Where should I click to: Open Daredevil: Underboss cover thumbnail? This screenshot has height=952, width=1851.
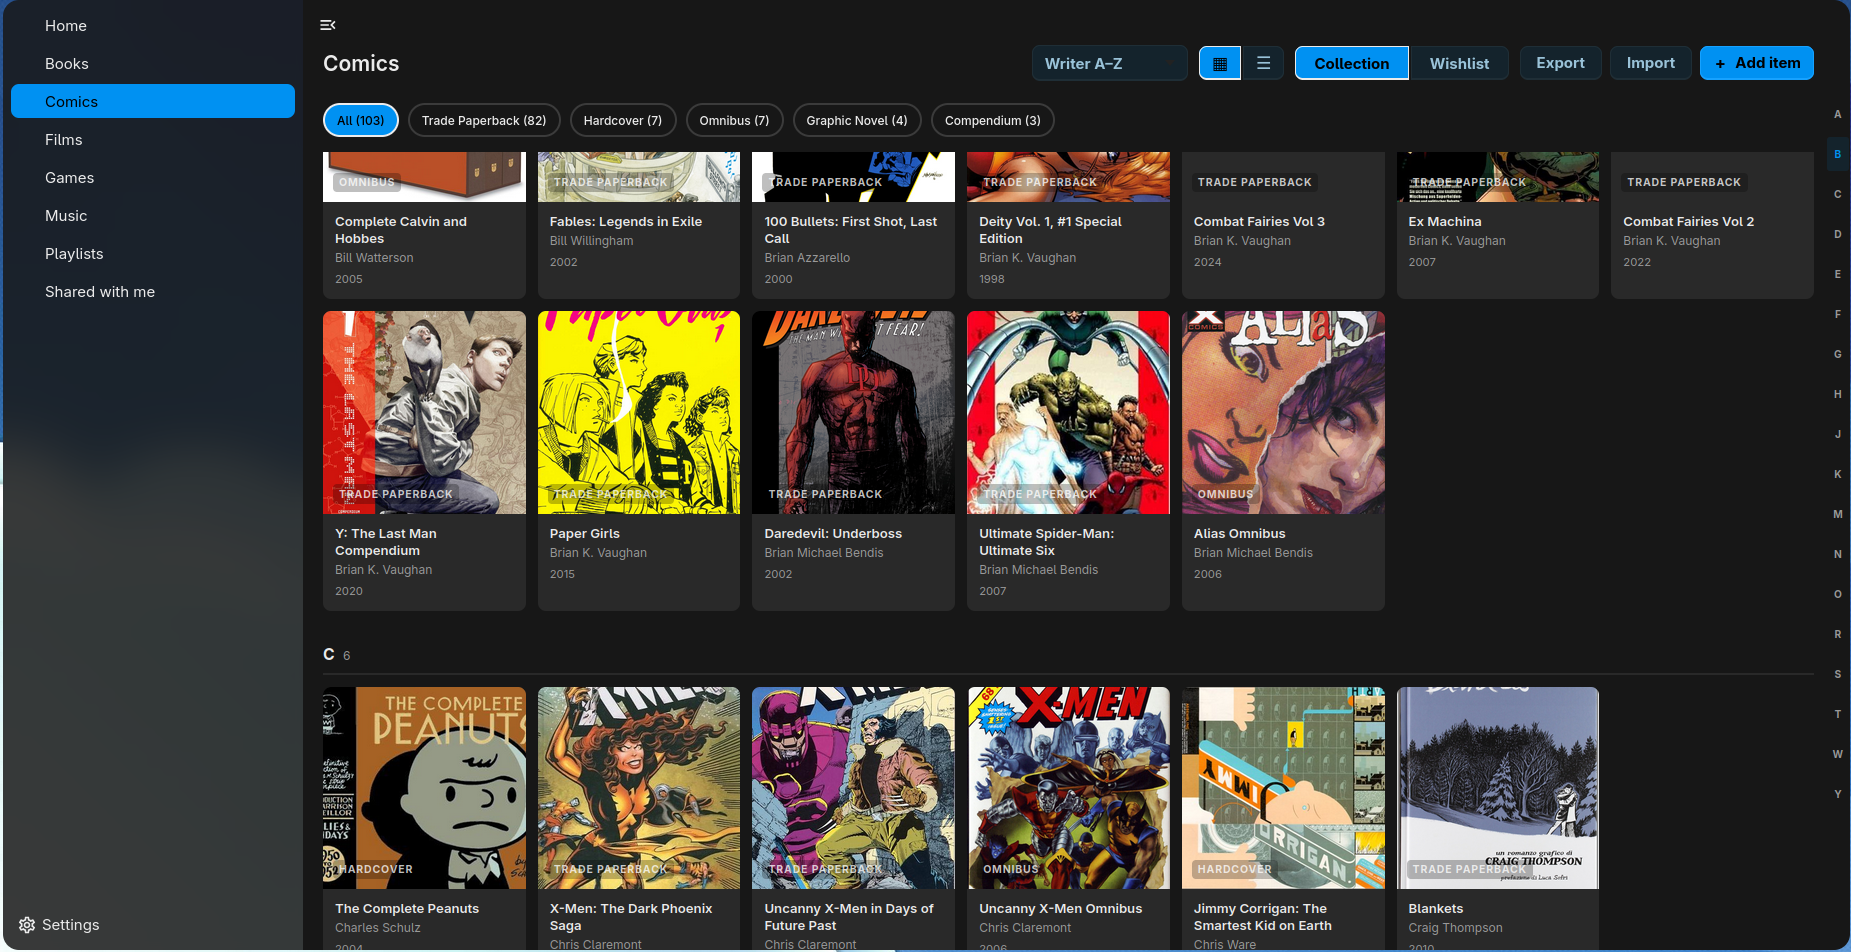point(853,412)
